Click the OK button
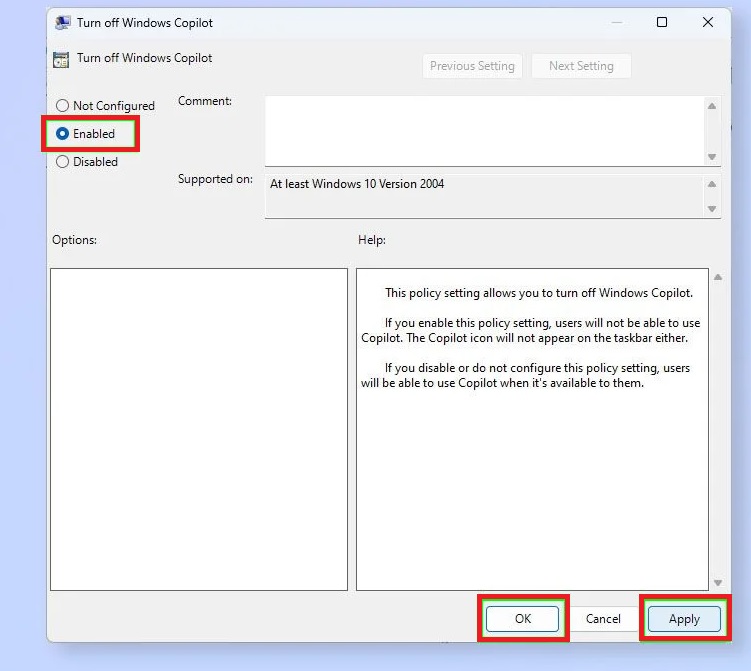This screenshot has height=671, width=751. coord(522,618)
